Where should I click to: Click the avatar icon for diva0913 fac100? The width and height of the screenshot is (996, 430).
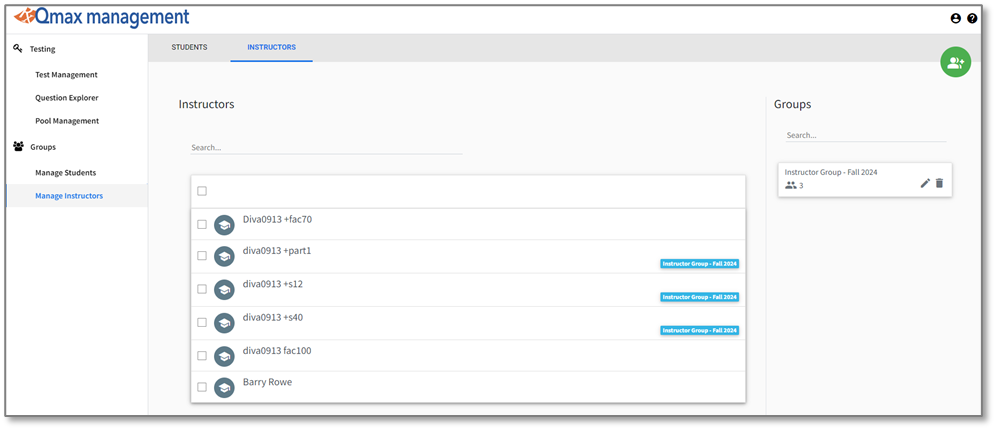[x=224, y=356]
